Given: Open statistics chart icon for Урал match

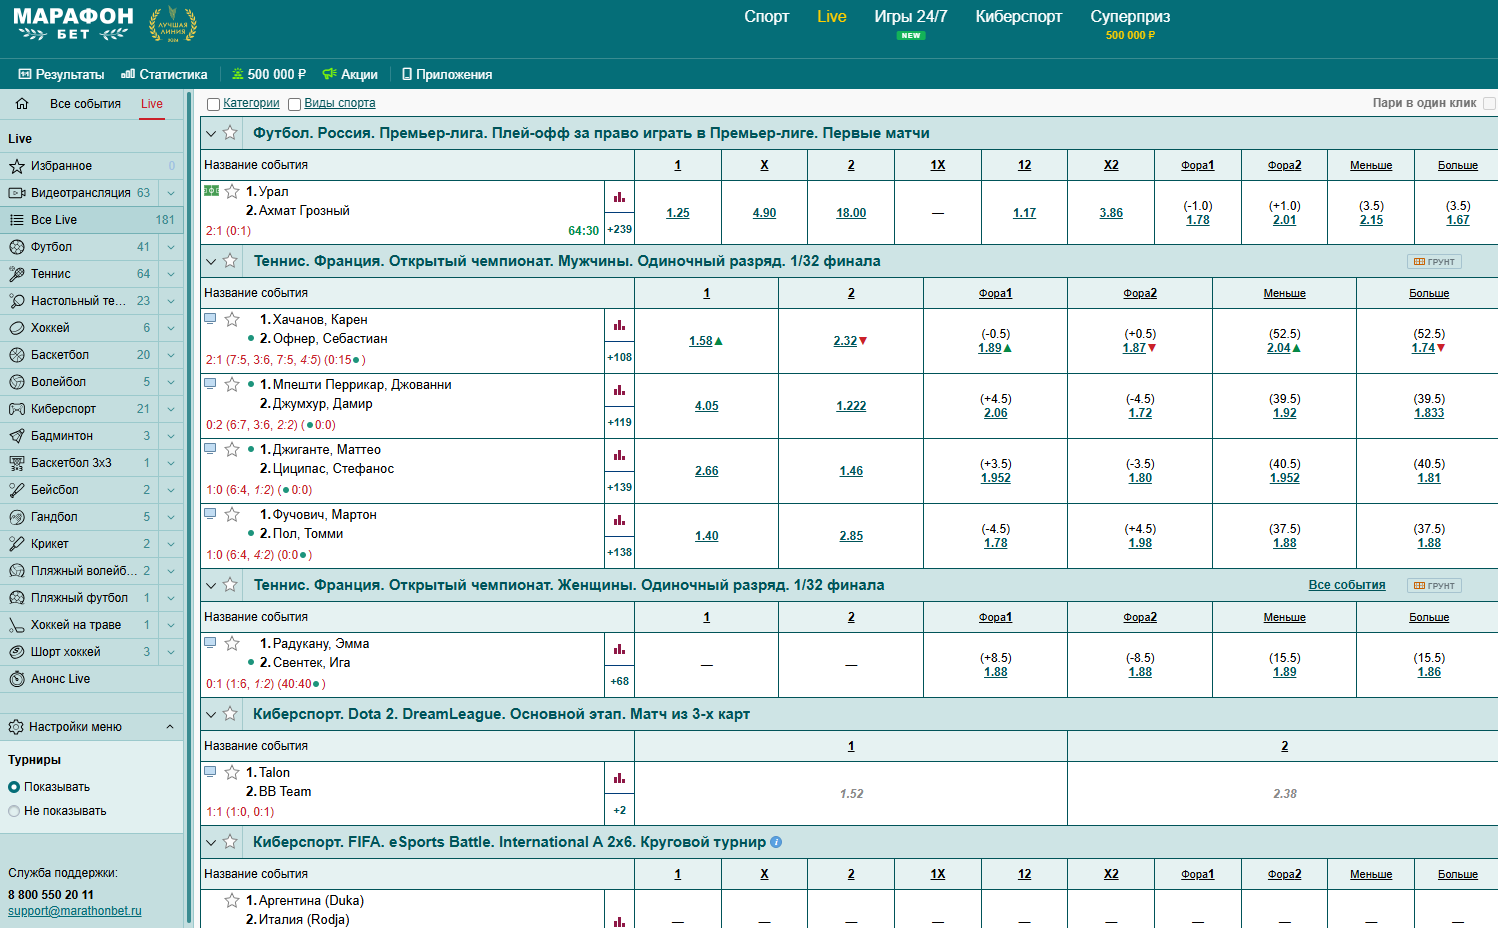Looking at the screenshot, I should click(619, 197).
